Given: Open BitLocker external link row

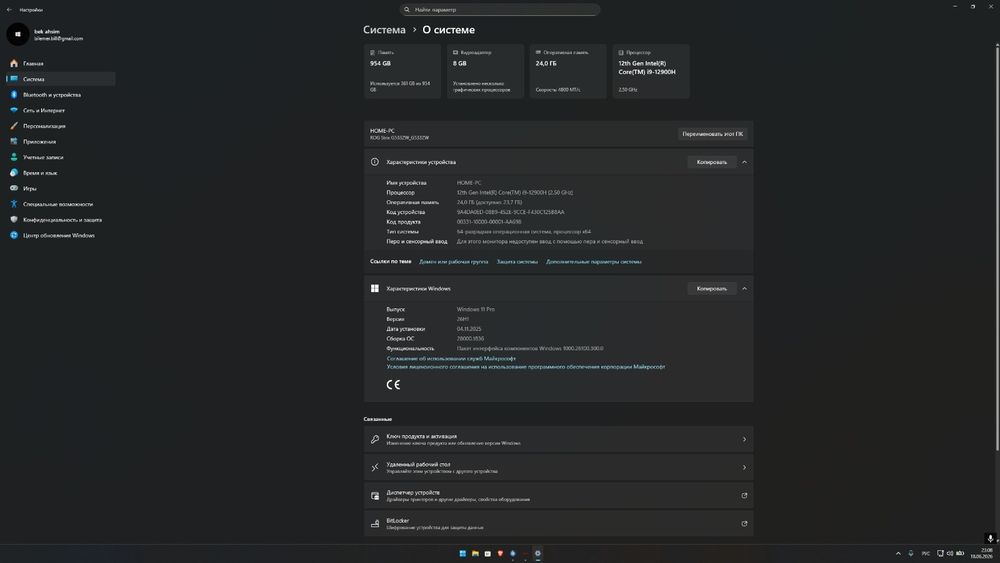Looking at the screenshot, I should point(558,523).
